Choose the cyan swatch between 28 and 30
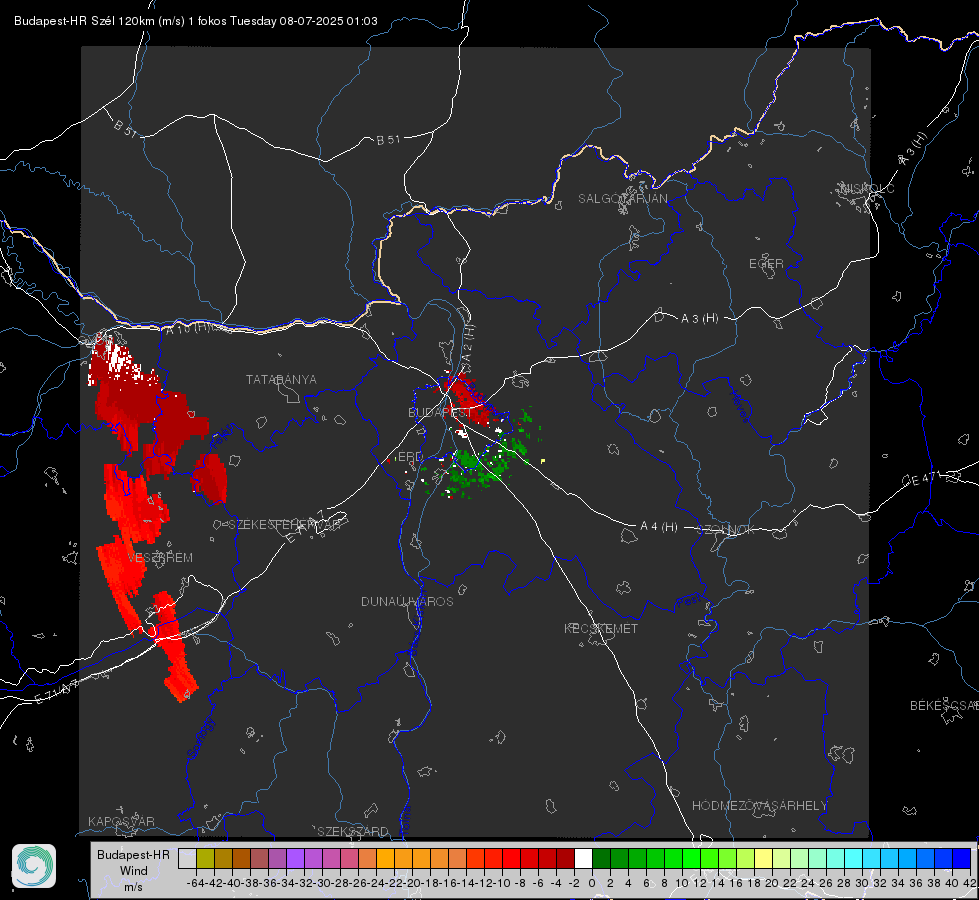This screenshot has width=979, height=900. 854,858
